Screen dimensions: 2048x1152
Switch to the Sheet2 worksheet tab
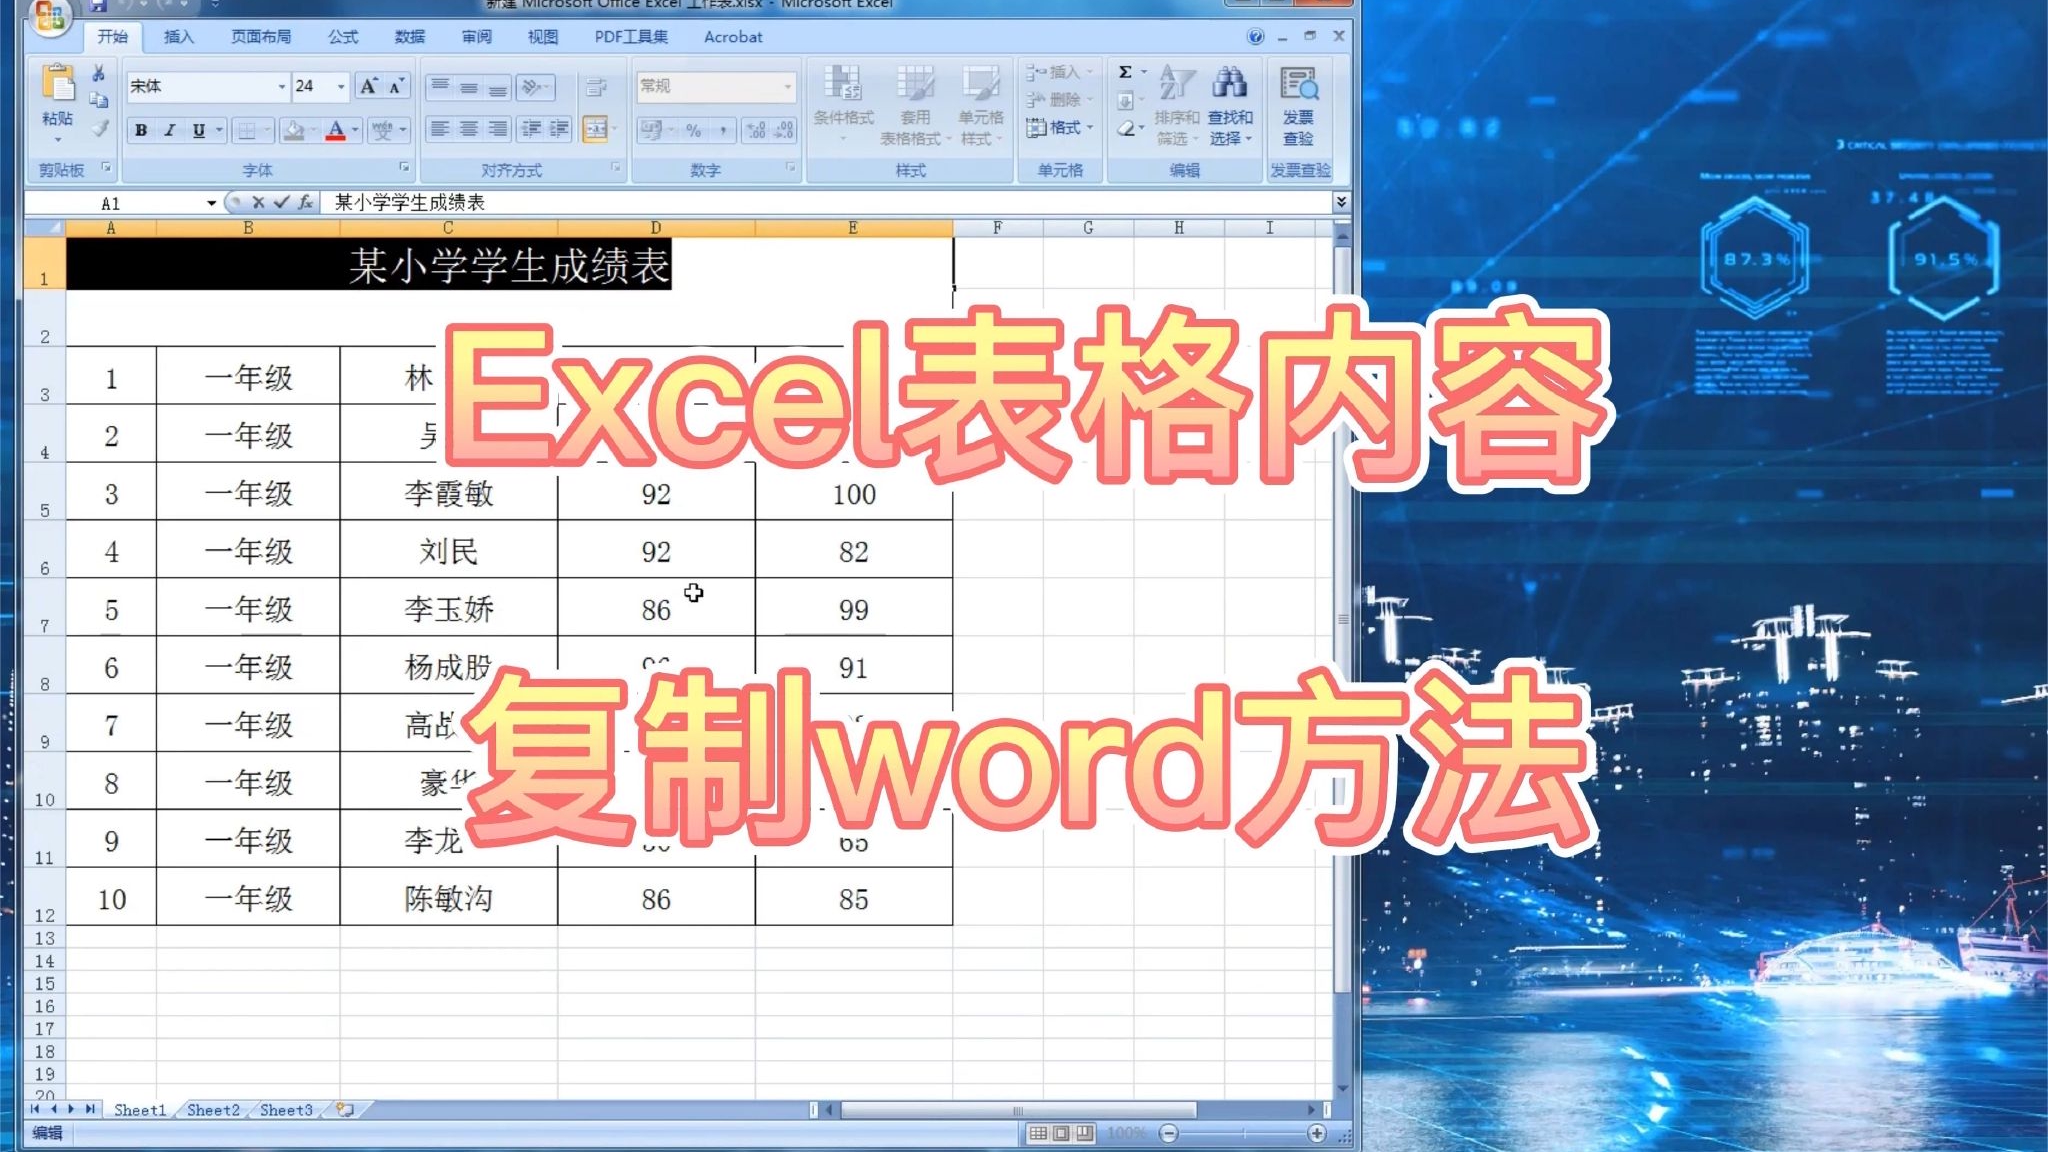tap(212, 1110)
